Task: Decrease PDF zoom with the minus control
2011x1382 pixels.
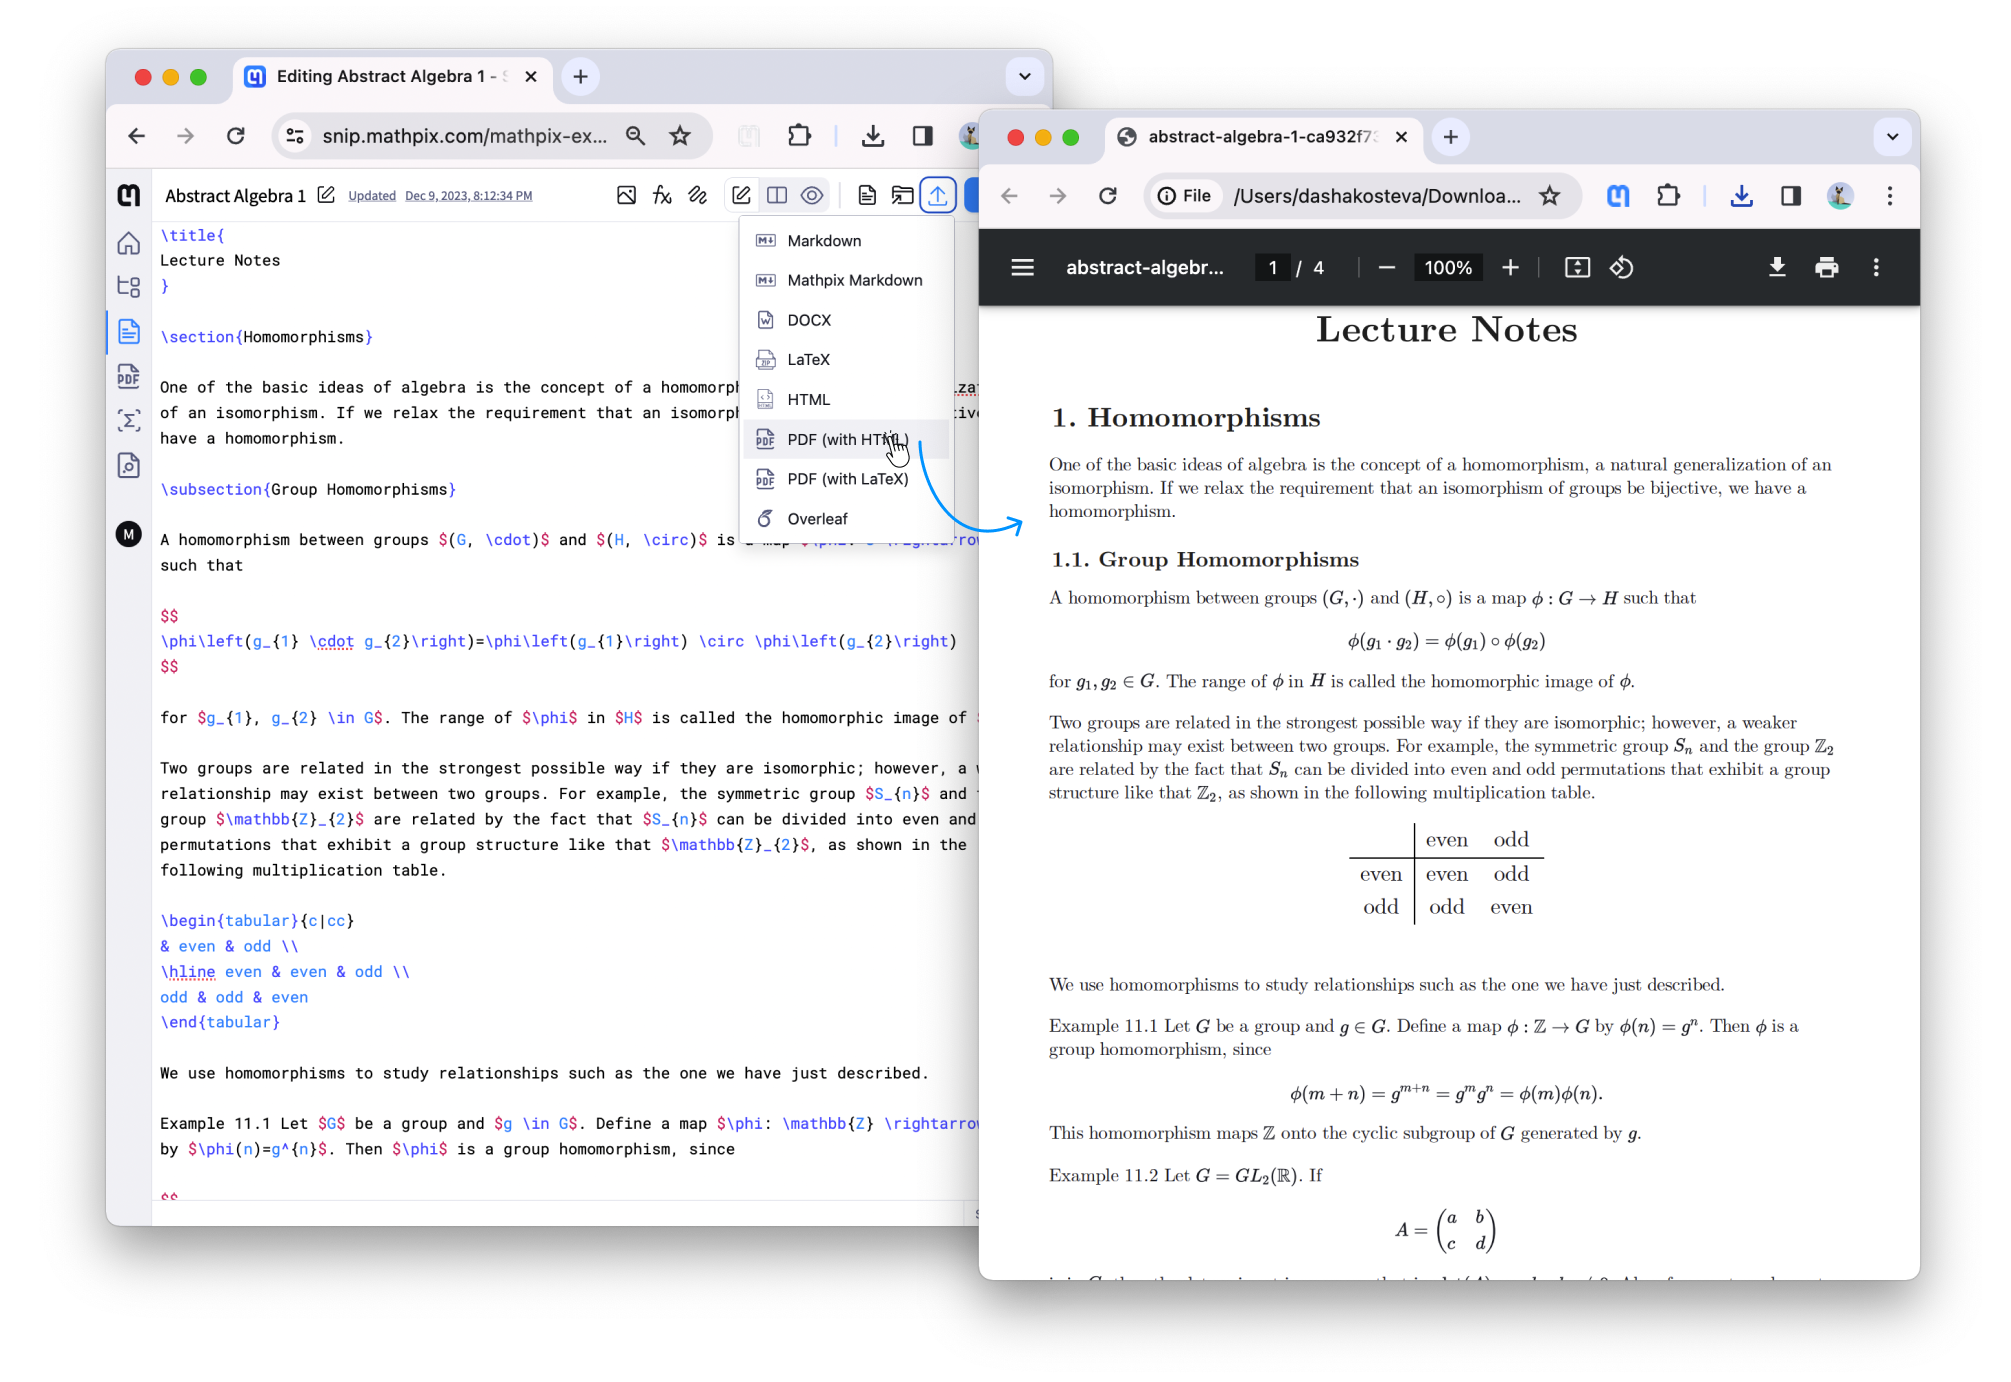Action: click(x=1386, y=267)
